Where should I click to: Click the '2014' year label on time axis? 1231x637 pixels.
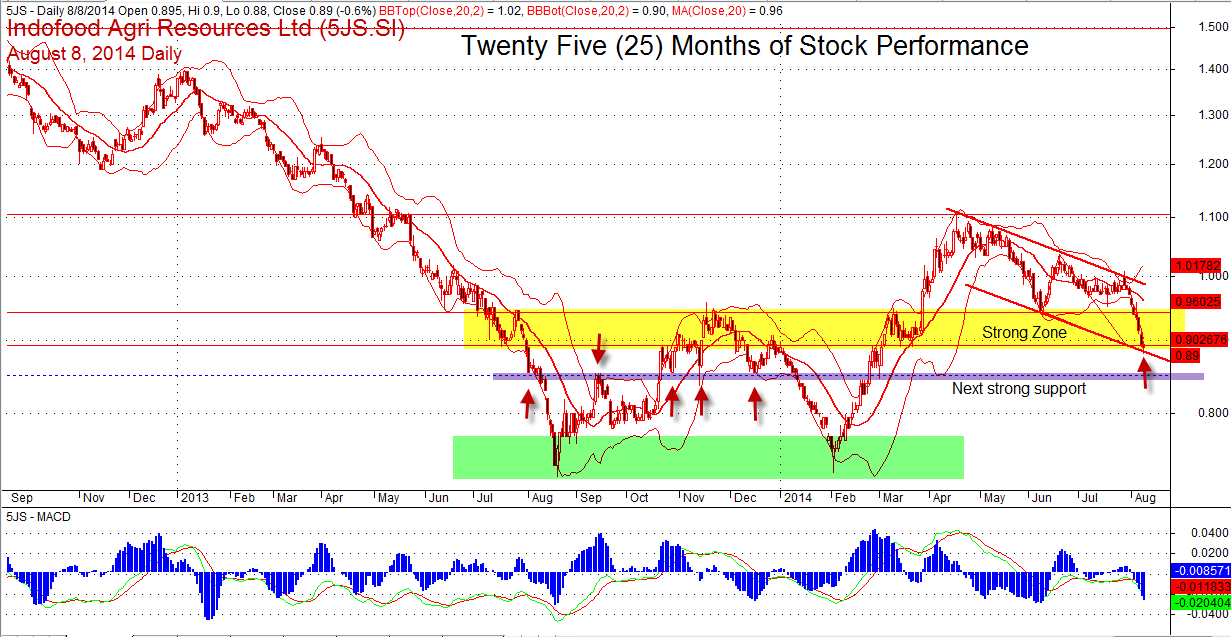799,496
